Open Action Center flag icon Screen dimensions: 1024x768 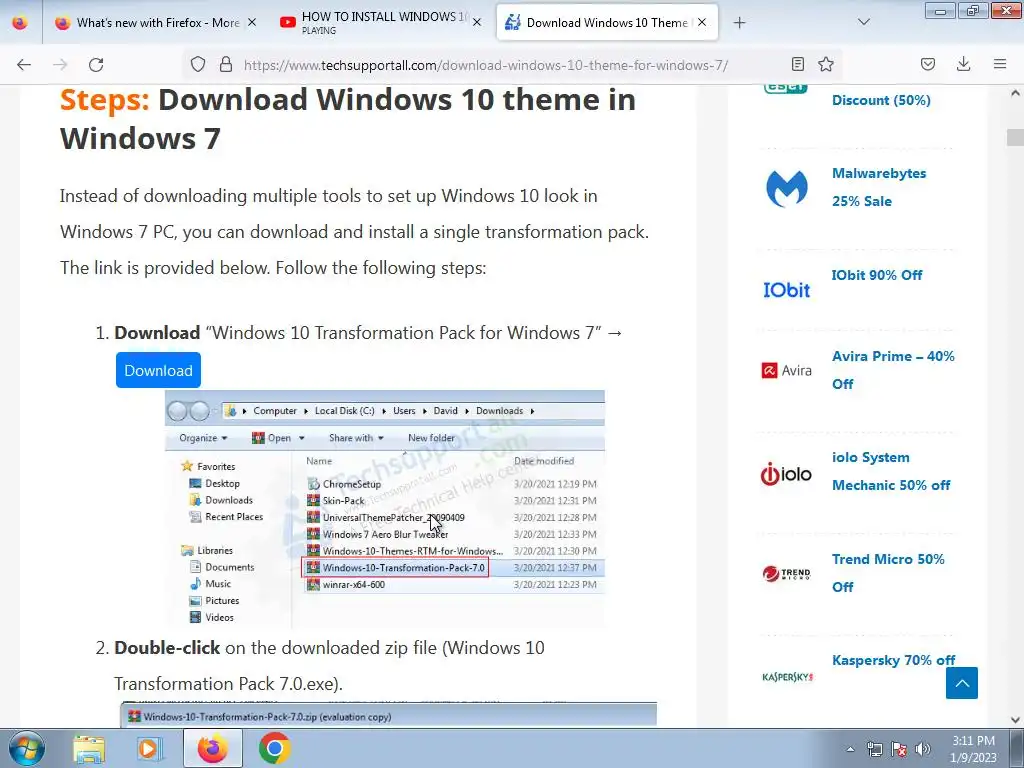point(899,749)
